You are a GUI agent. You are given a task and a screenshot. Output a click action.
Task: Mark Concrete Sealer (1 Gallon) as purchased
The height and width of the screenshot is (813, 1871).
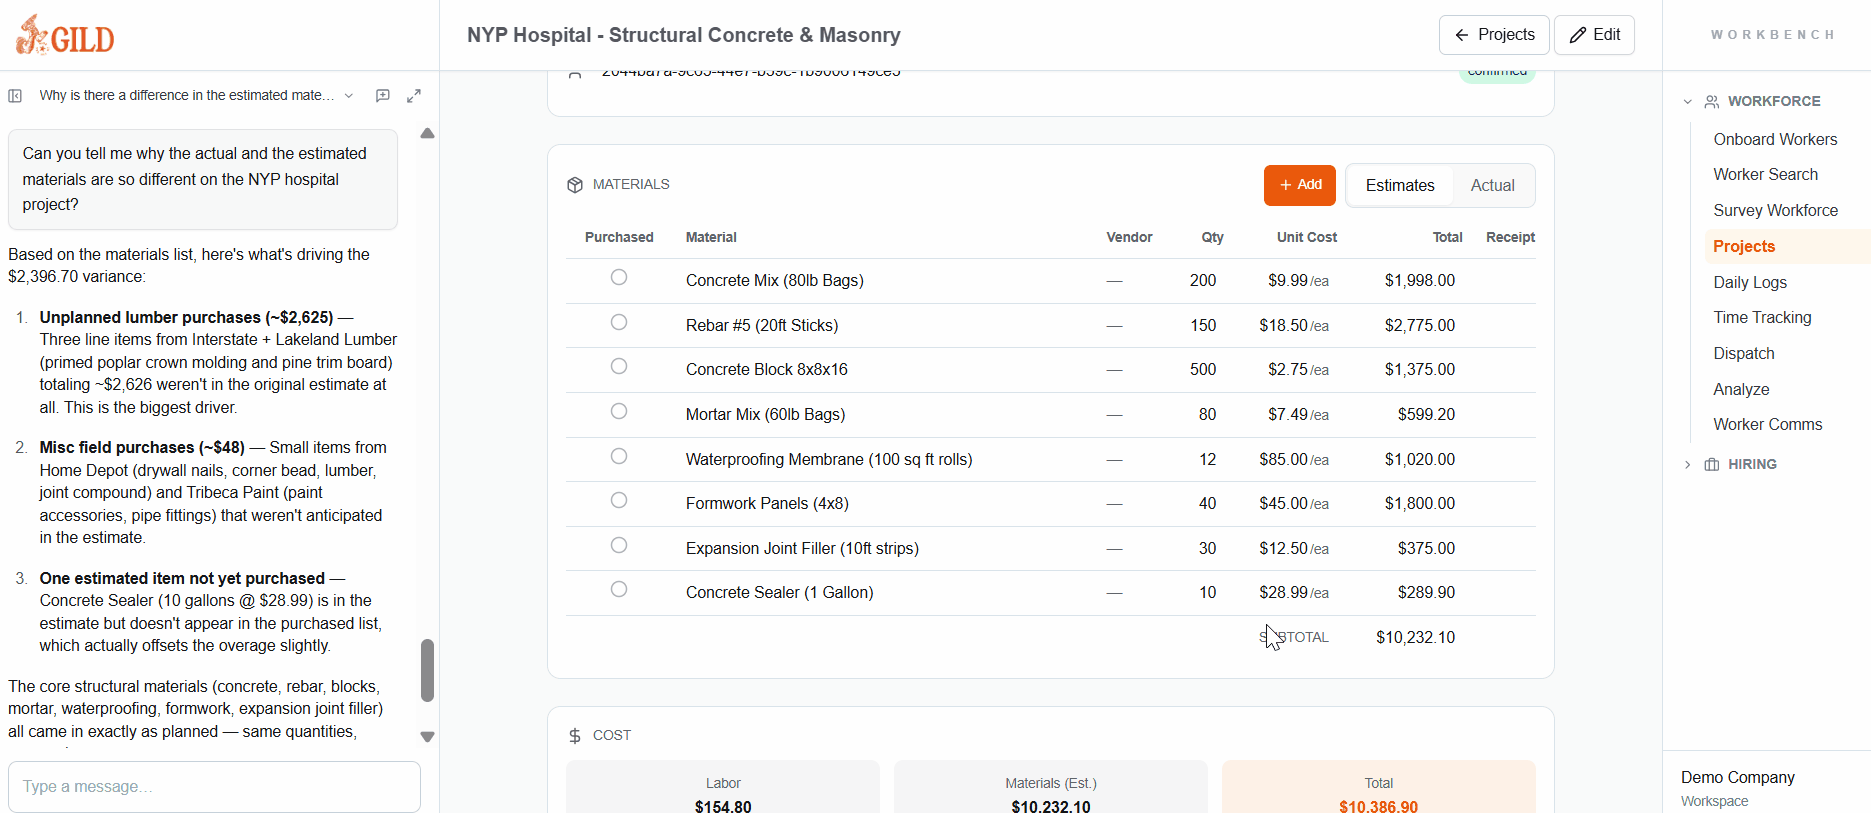(619, 589)
